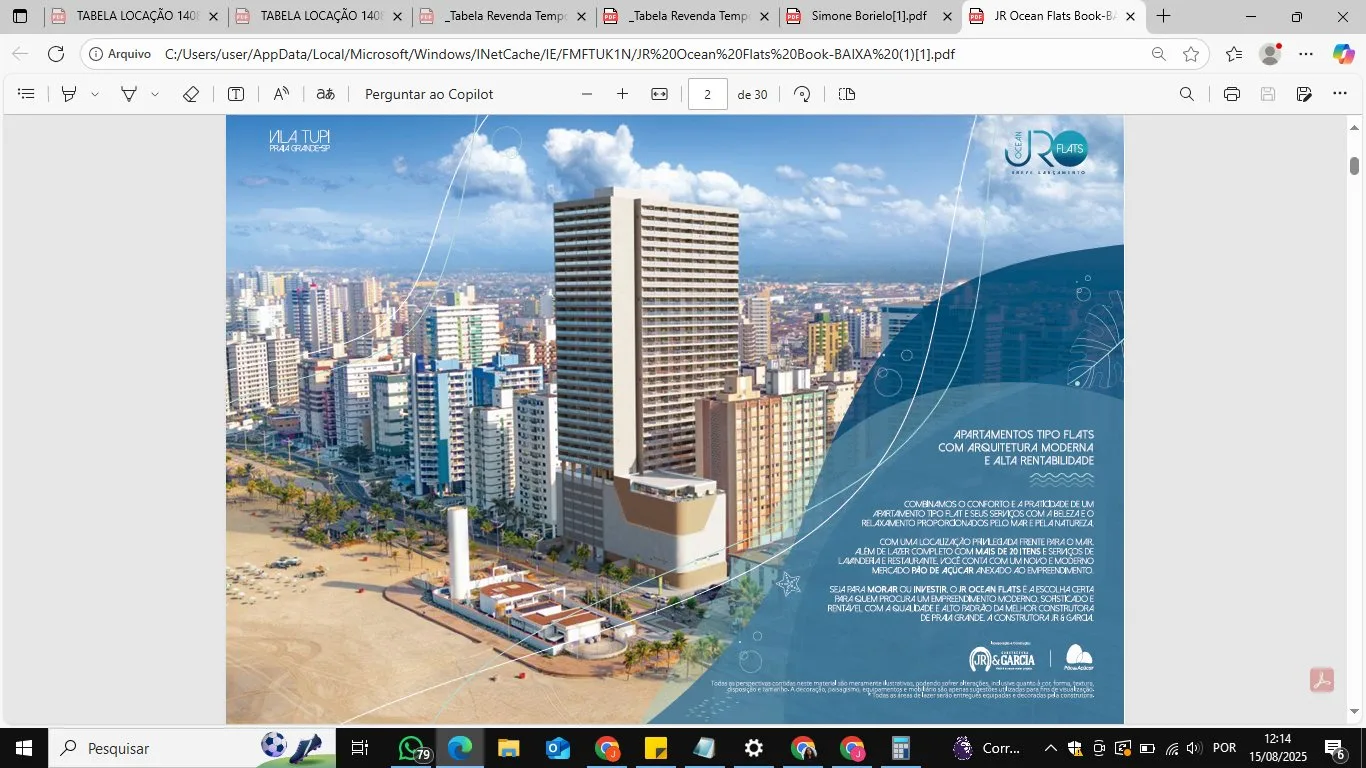The height and width of the screenshot is (768, 1366).
Task: Expand draw pen options dropdown arrow
Action: [x=155, y=94]
